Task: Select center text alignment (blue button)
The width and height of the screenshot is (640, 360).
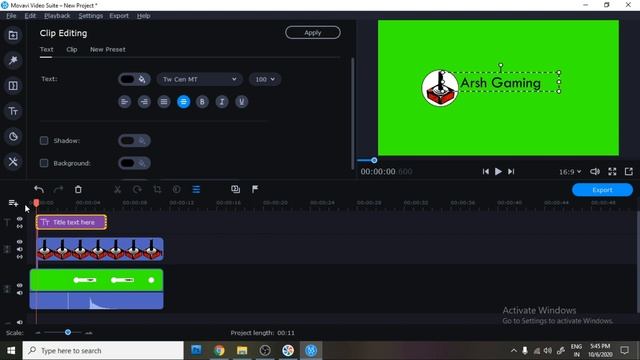Action: point(183,102)
